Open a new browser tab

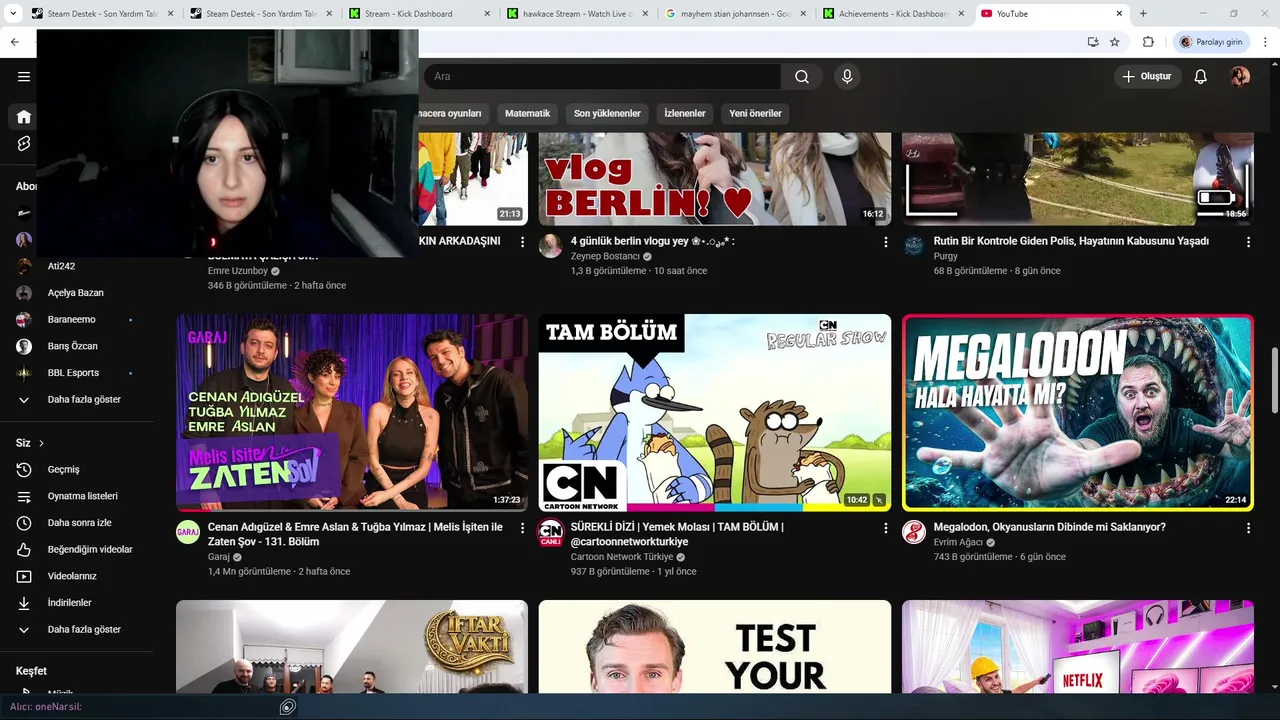(x=1143, y=14)
